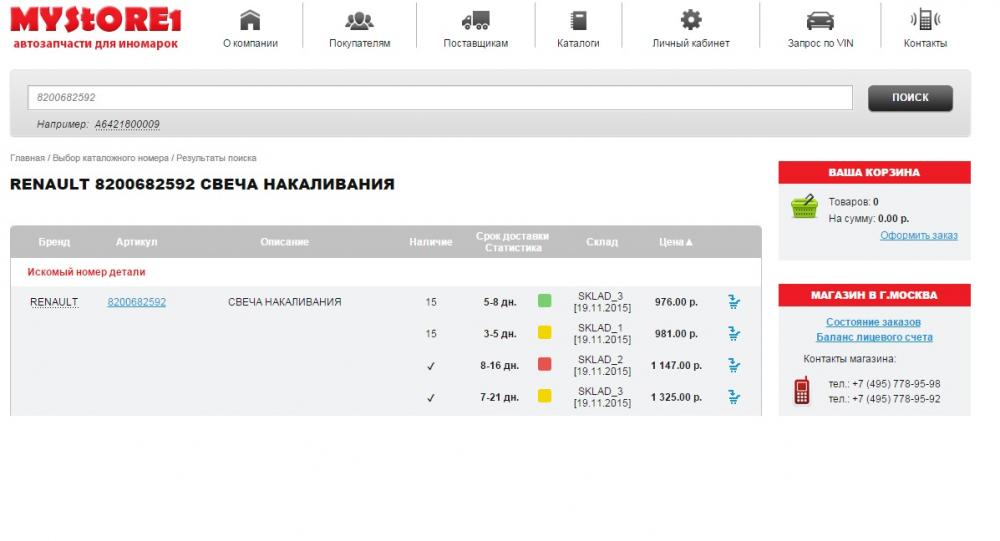The image size is (1000, 541).
Task: Click the 8-16 дн. delivery time
Action: click(x=499, y=366)
